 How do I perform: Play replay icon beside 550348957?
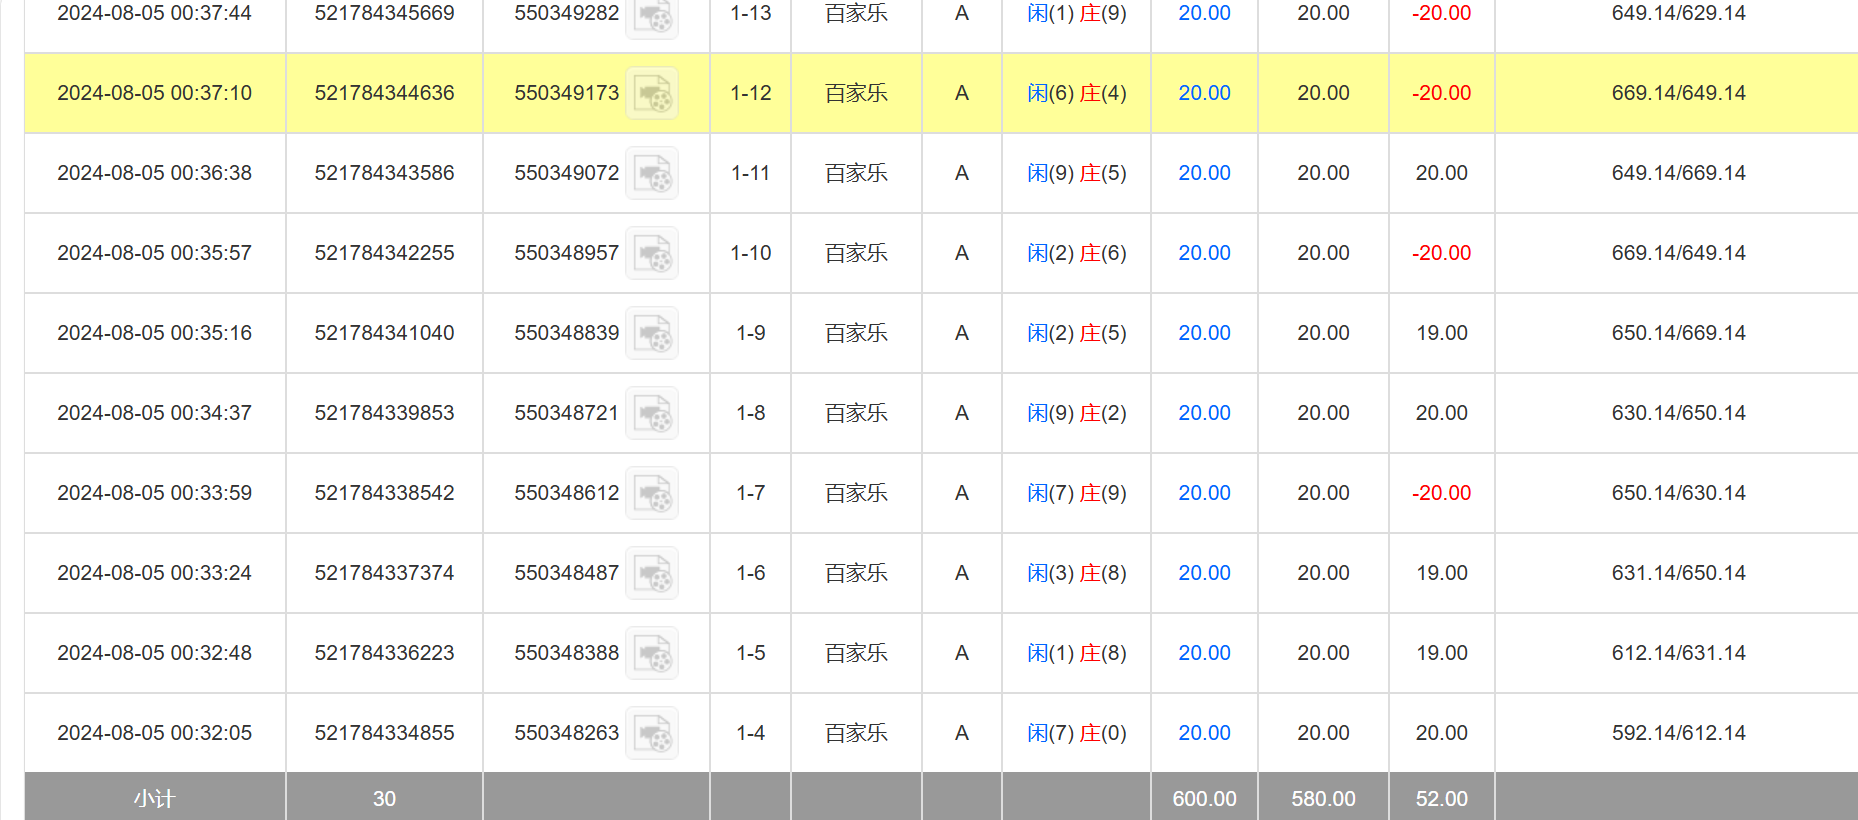coord(652,253)
